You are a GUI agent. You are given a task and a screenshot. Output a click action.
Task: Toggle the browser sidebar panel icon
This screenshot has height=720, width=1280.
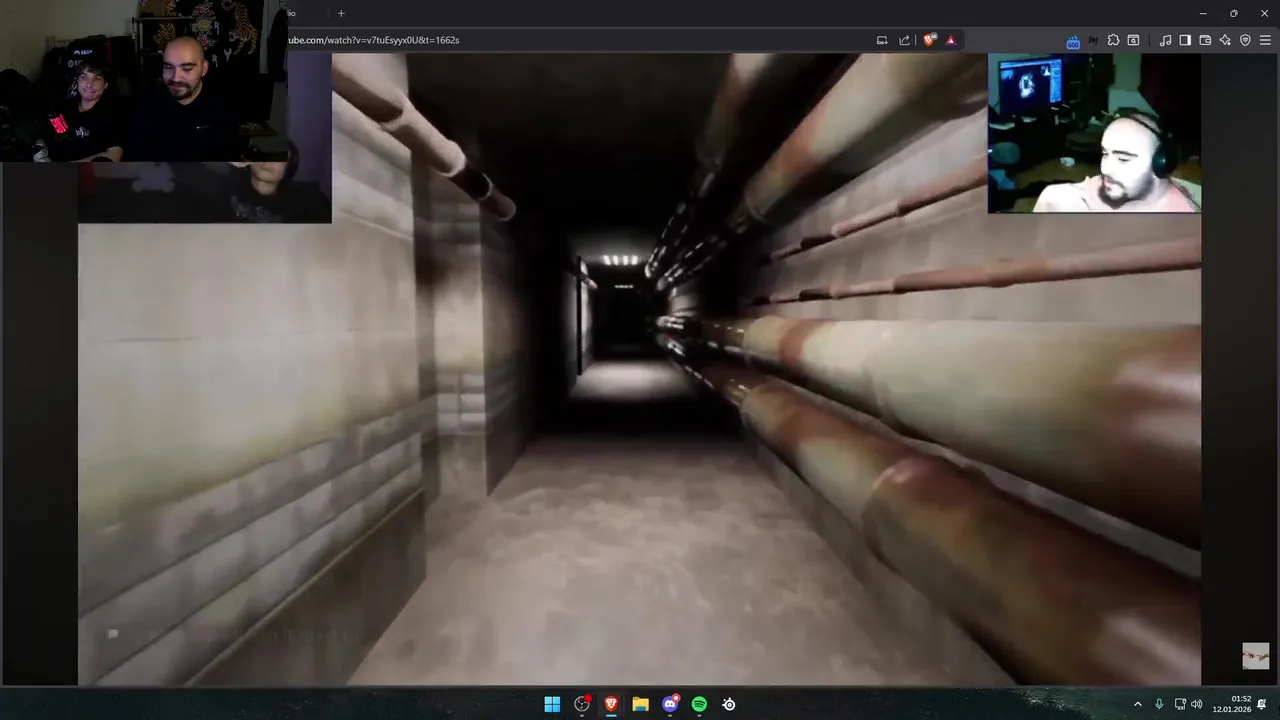coord(1185,40)
